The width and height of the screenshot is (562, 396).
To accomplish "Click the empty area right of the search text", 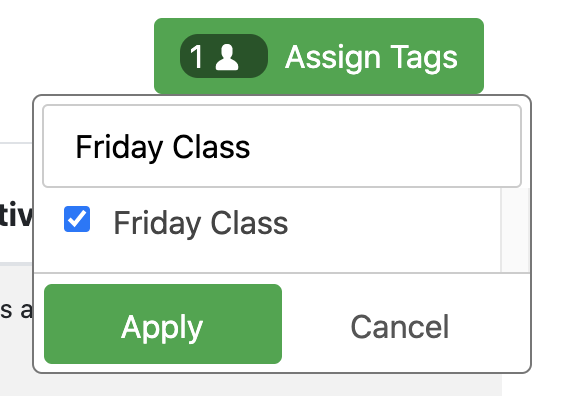I will 385,146.
